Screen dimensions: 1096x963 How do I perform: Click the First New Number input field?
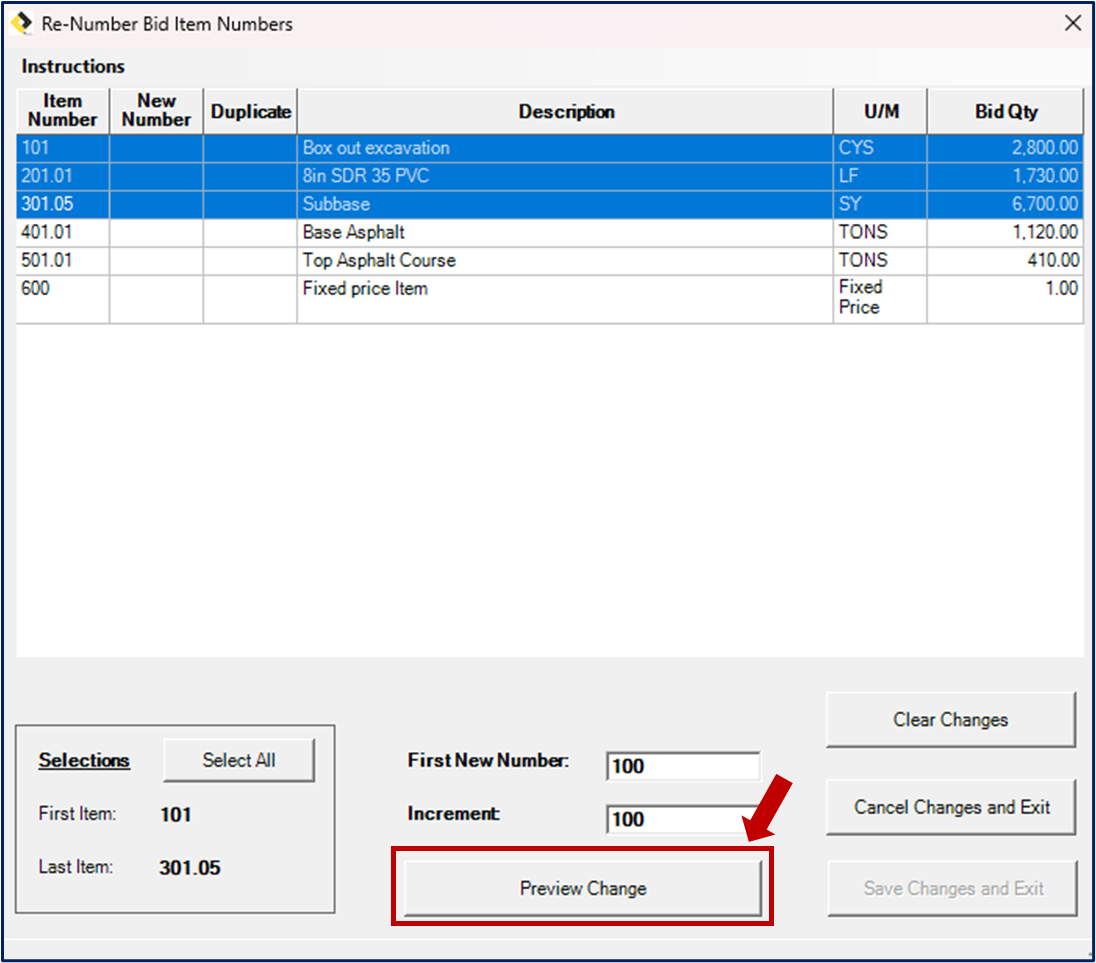[x=683, y=765]
